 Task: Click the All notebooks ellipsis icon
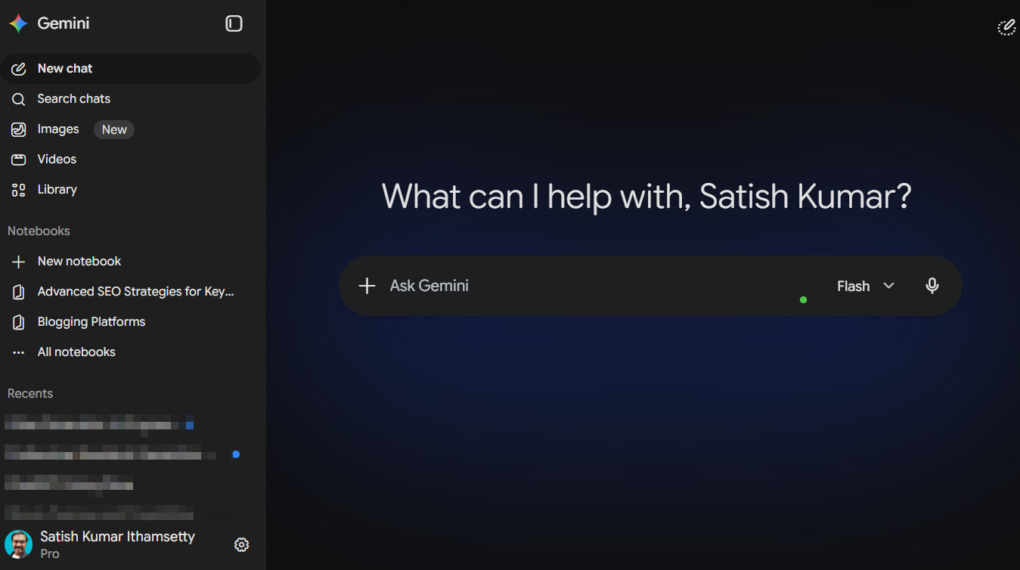(18, 353)
